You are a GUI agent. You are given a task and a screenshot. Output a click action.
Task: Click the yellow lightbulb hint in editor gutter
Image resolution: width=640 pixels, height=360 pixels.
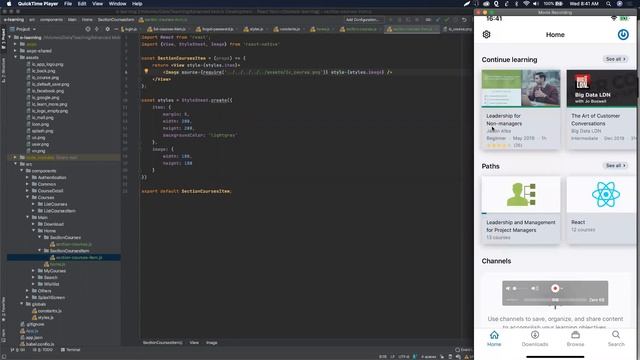[146, 71]
